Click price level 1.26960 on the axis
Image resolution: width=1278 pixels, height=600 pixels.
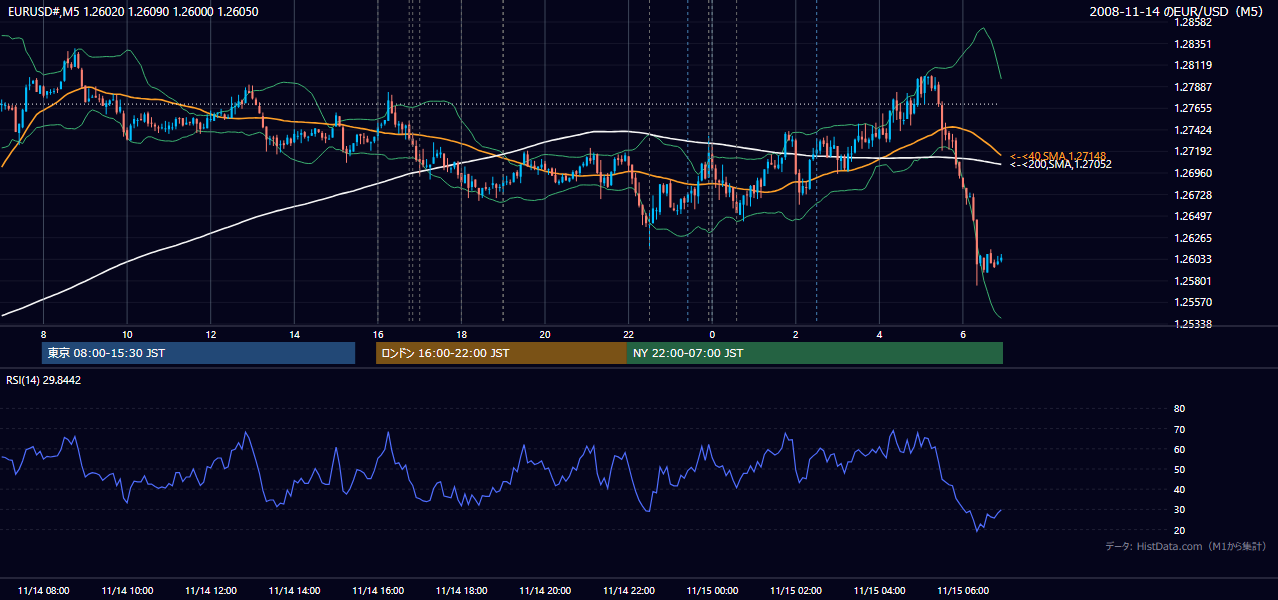click(x=1193, y=173)
